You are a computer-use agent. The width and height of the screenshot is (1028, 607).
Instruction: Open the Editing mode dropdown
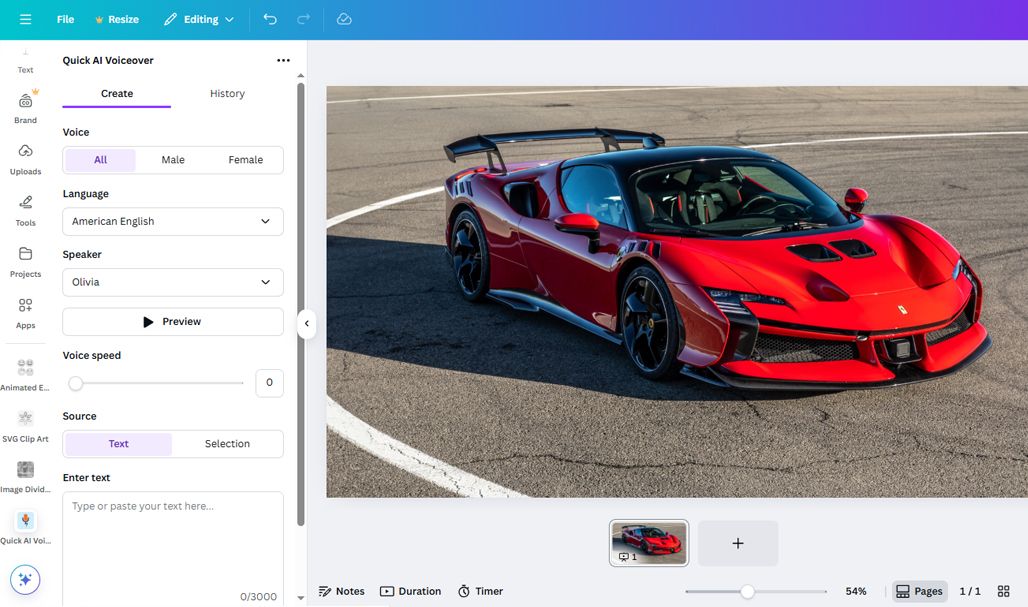click(199, 19)
